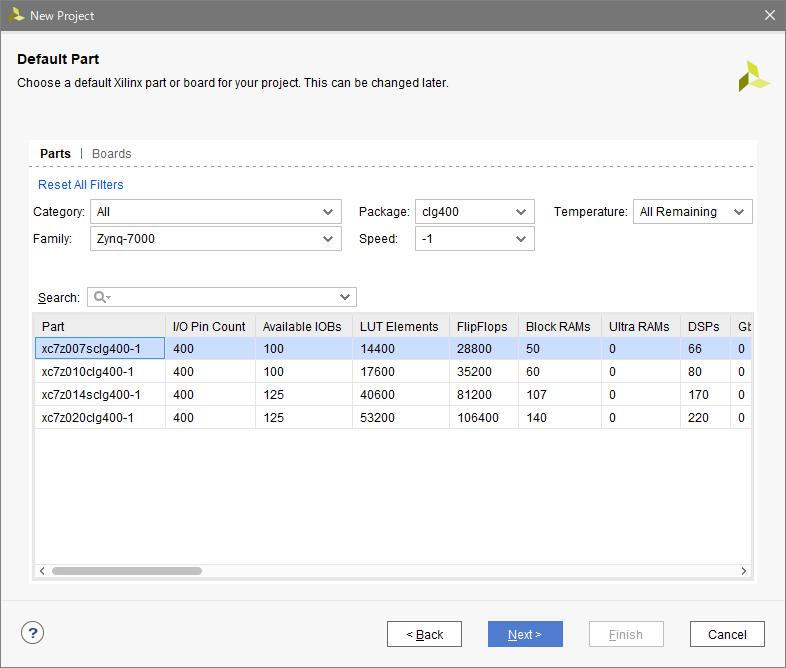Open the Temperature All Remaining dropdown
Viewport: 786px width, 668px height.
point(692,211)
